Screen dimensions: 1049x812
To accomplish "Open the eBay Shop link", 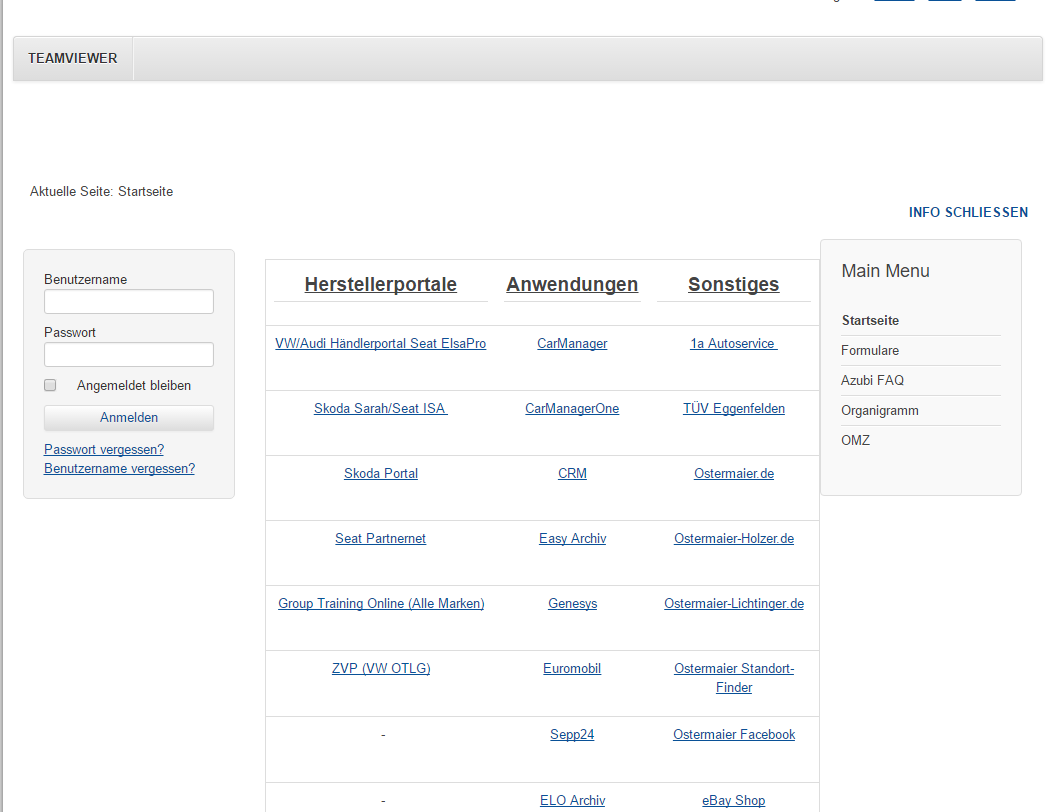I will pos(733,800).
